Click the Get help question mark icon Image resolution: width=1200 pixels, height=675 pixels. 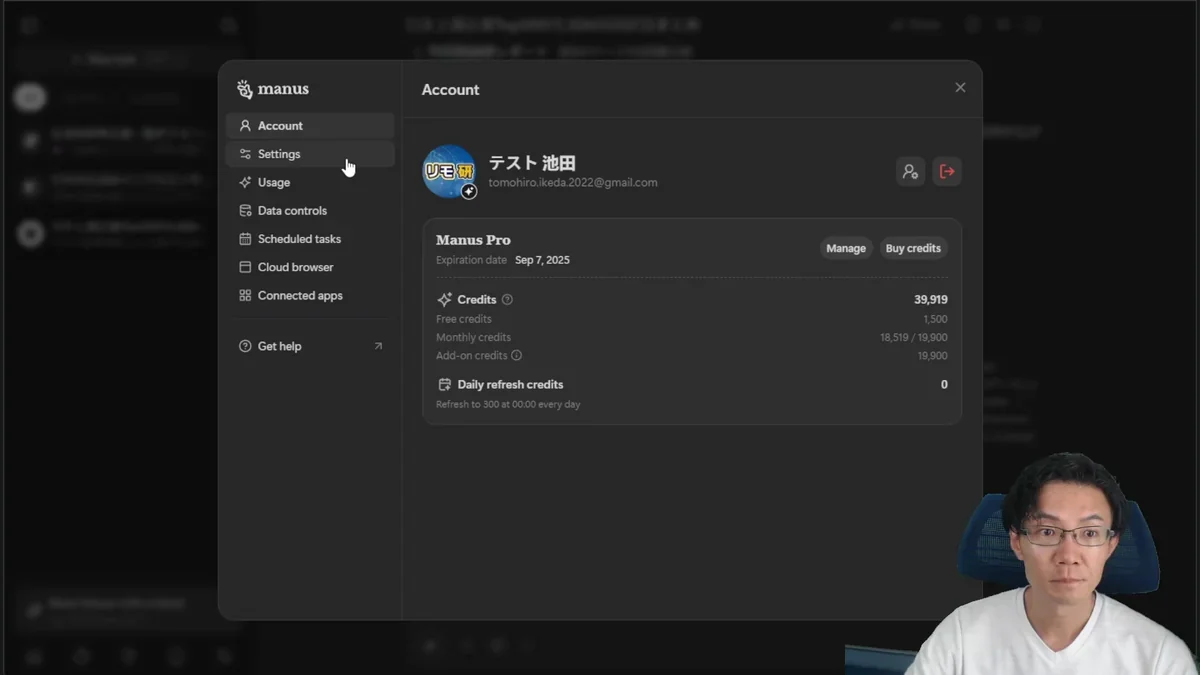pos(245,346)
